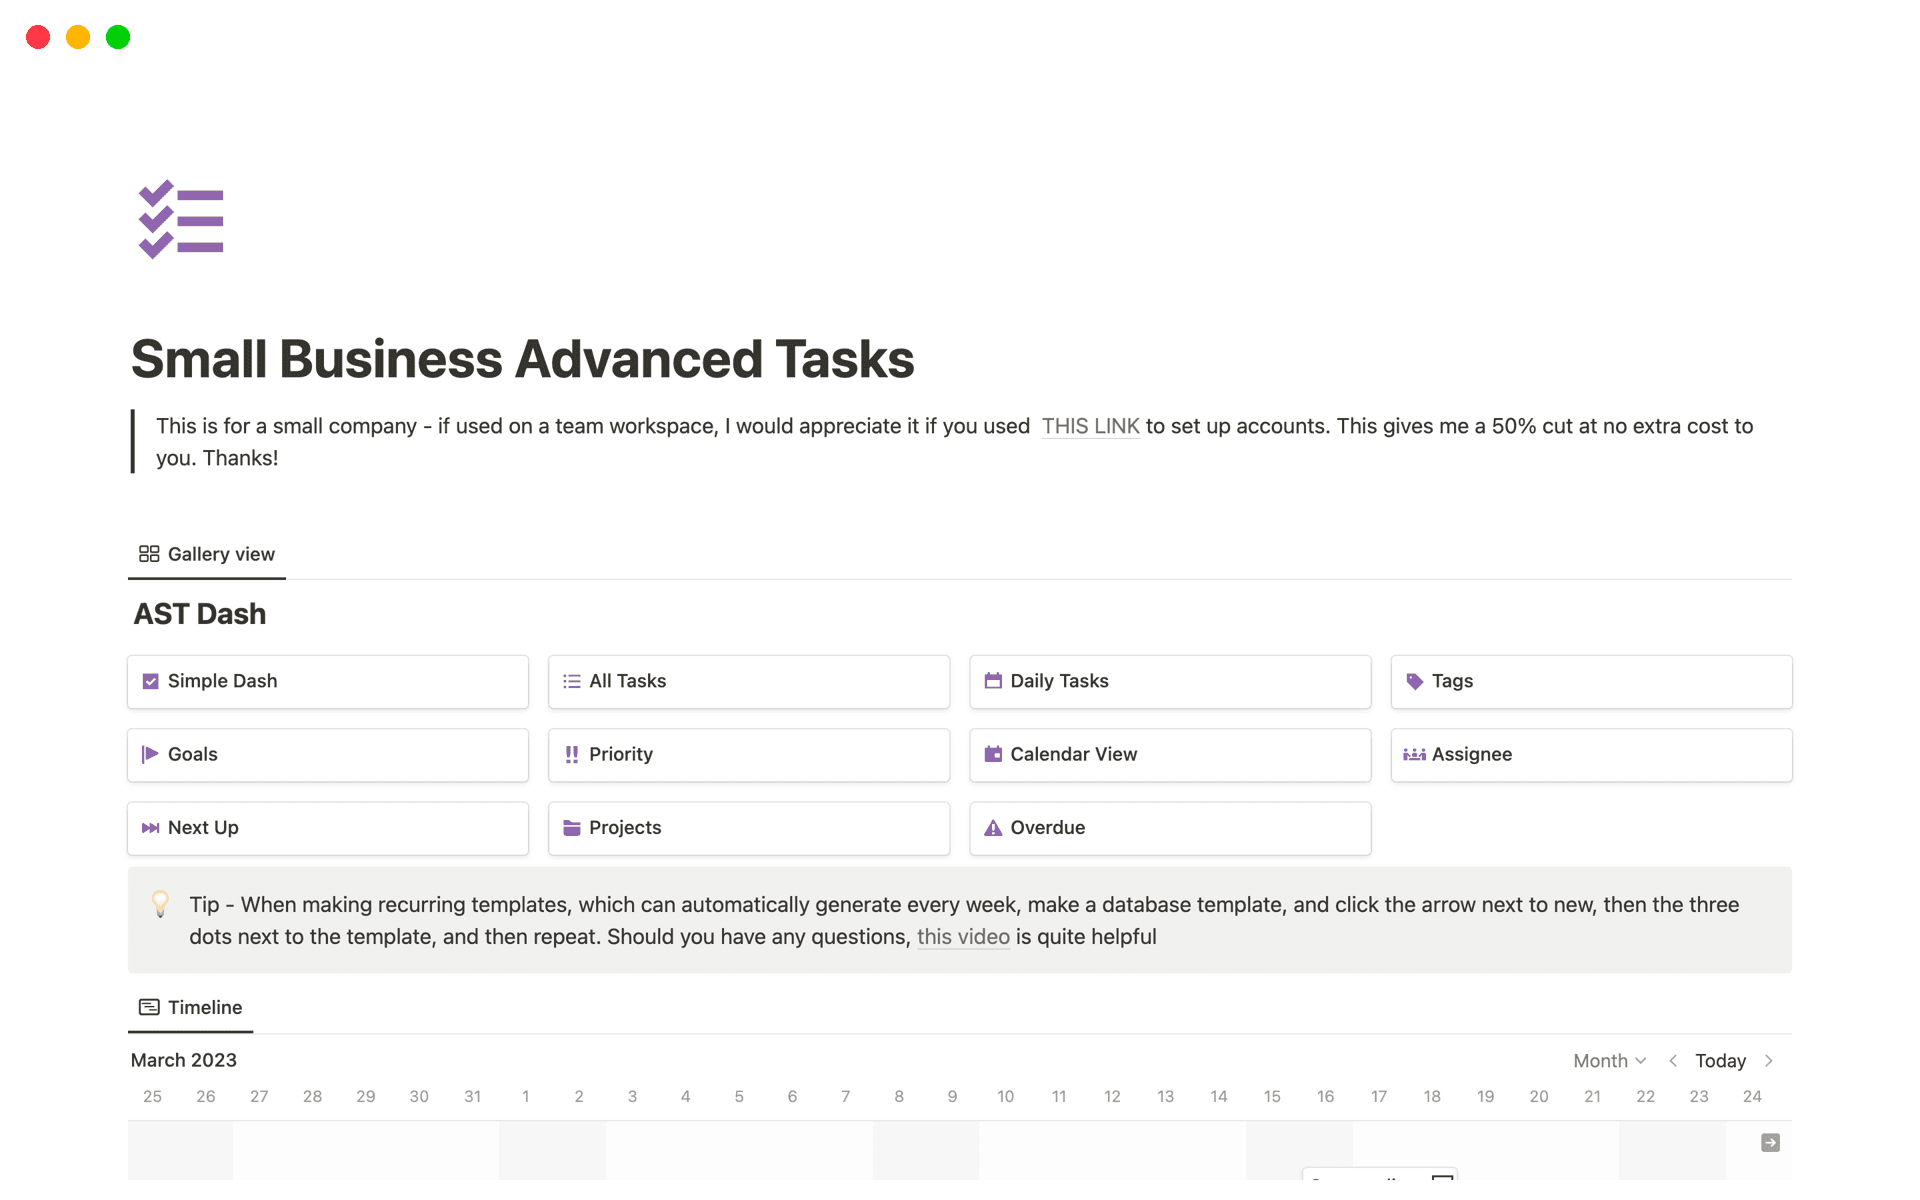Screen dimensions: 1920x1200
Task: Open the THIS LINK referral link
Action: coord(1090,426)
